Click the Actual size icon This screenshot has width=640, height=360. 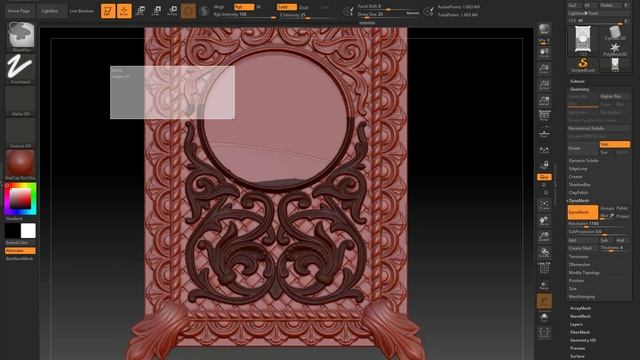(544, 85)
